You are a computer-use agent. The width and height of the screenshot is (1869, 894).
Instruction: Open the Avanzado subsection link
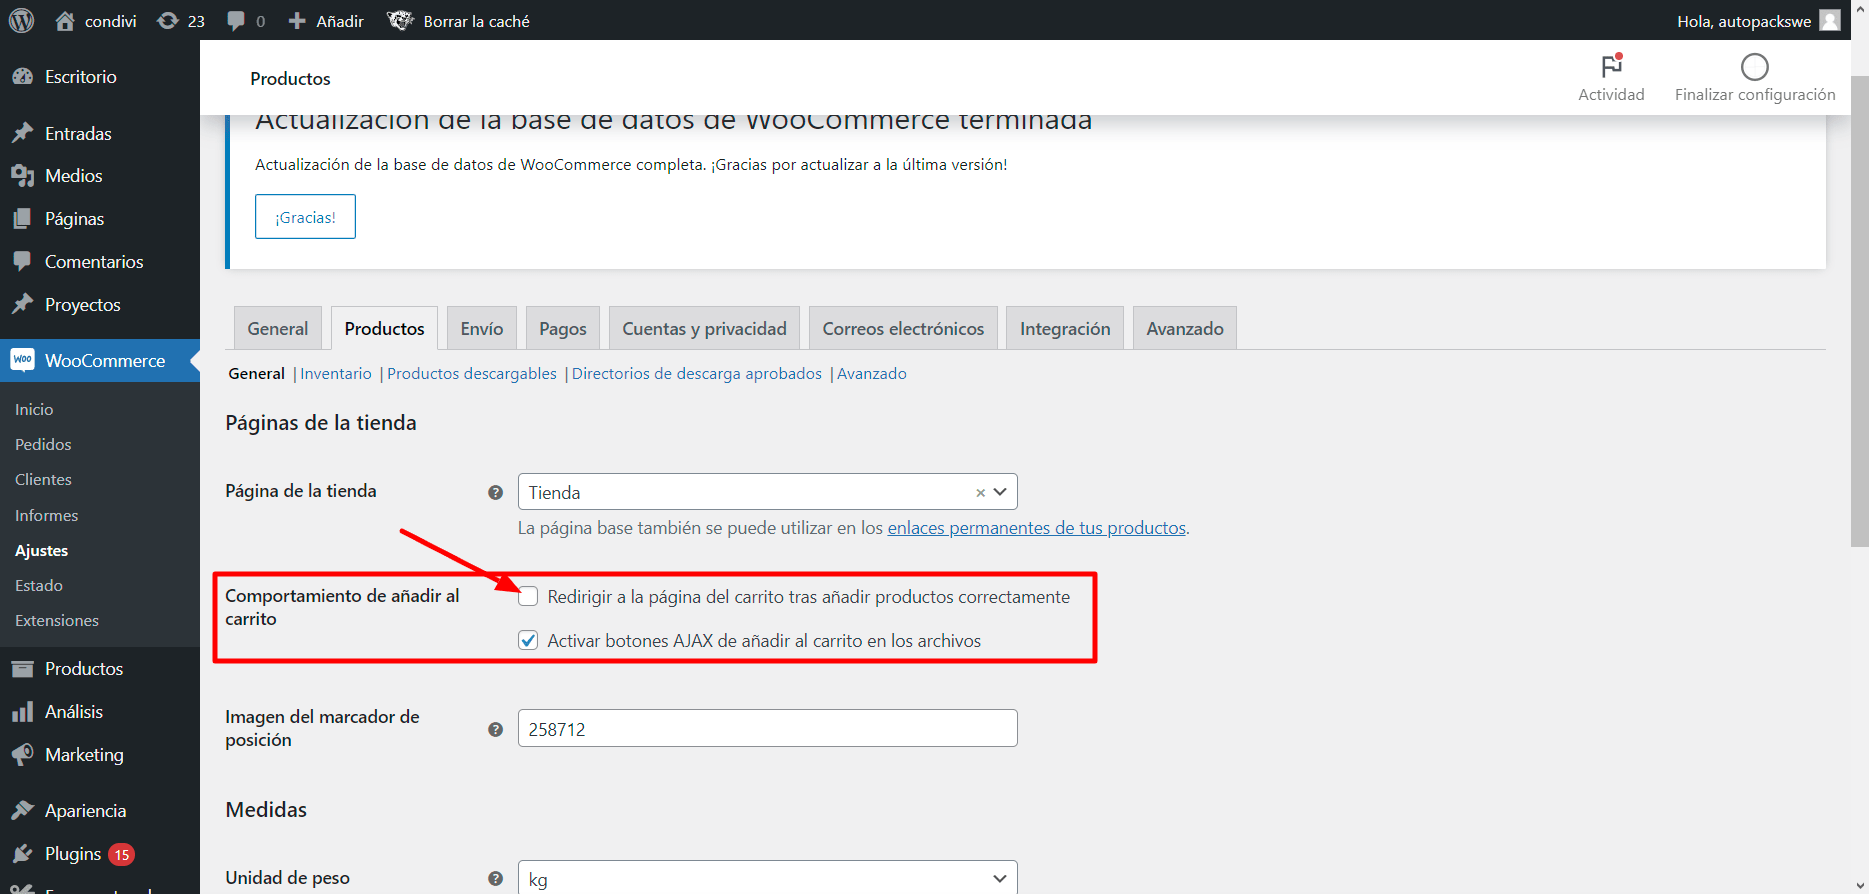pyautogui.click(x=872, y=374)
